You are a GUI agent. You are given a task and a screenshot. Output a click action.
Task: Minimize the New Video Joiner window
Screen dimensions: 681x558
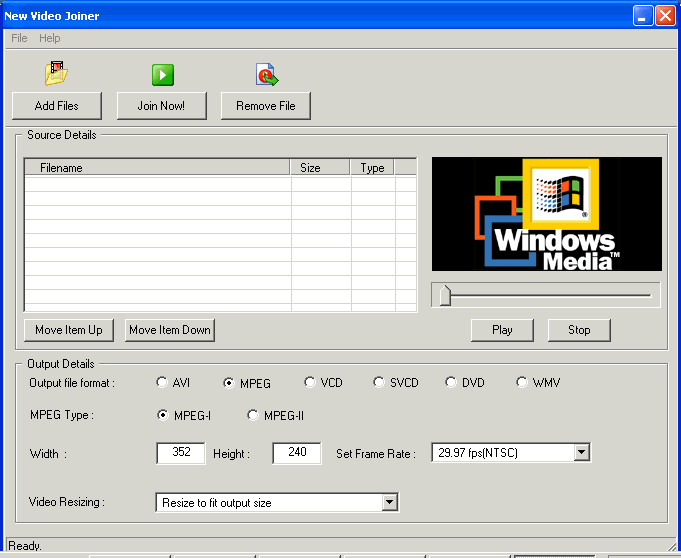tap(643, 16)
